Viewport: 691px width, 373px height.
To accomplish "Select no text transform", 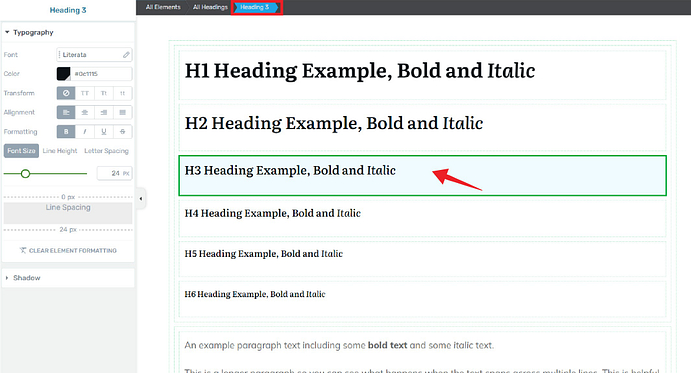I will [66, 93].
